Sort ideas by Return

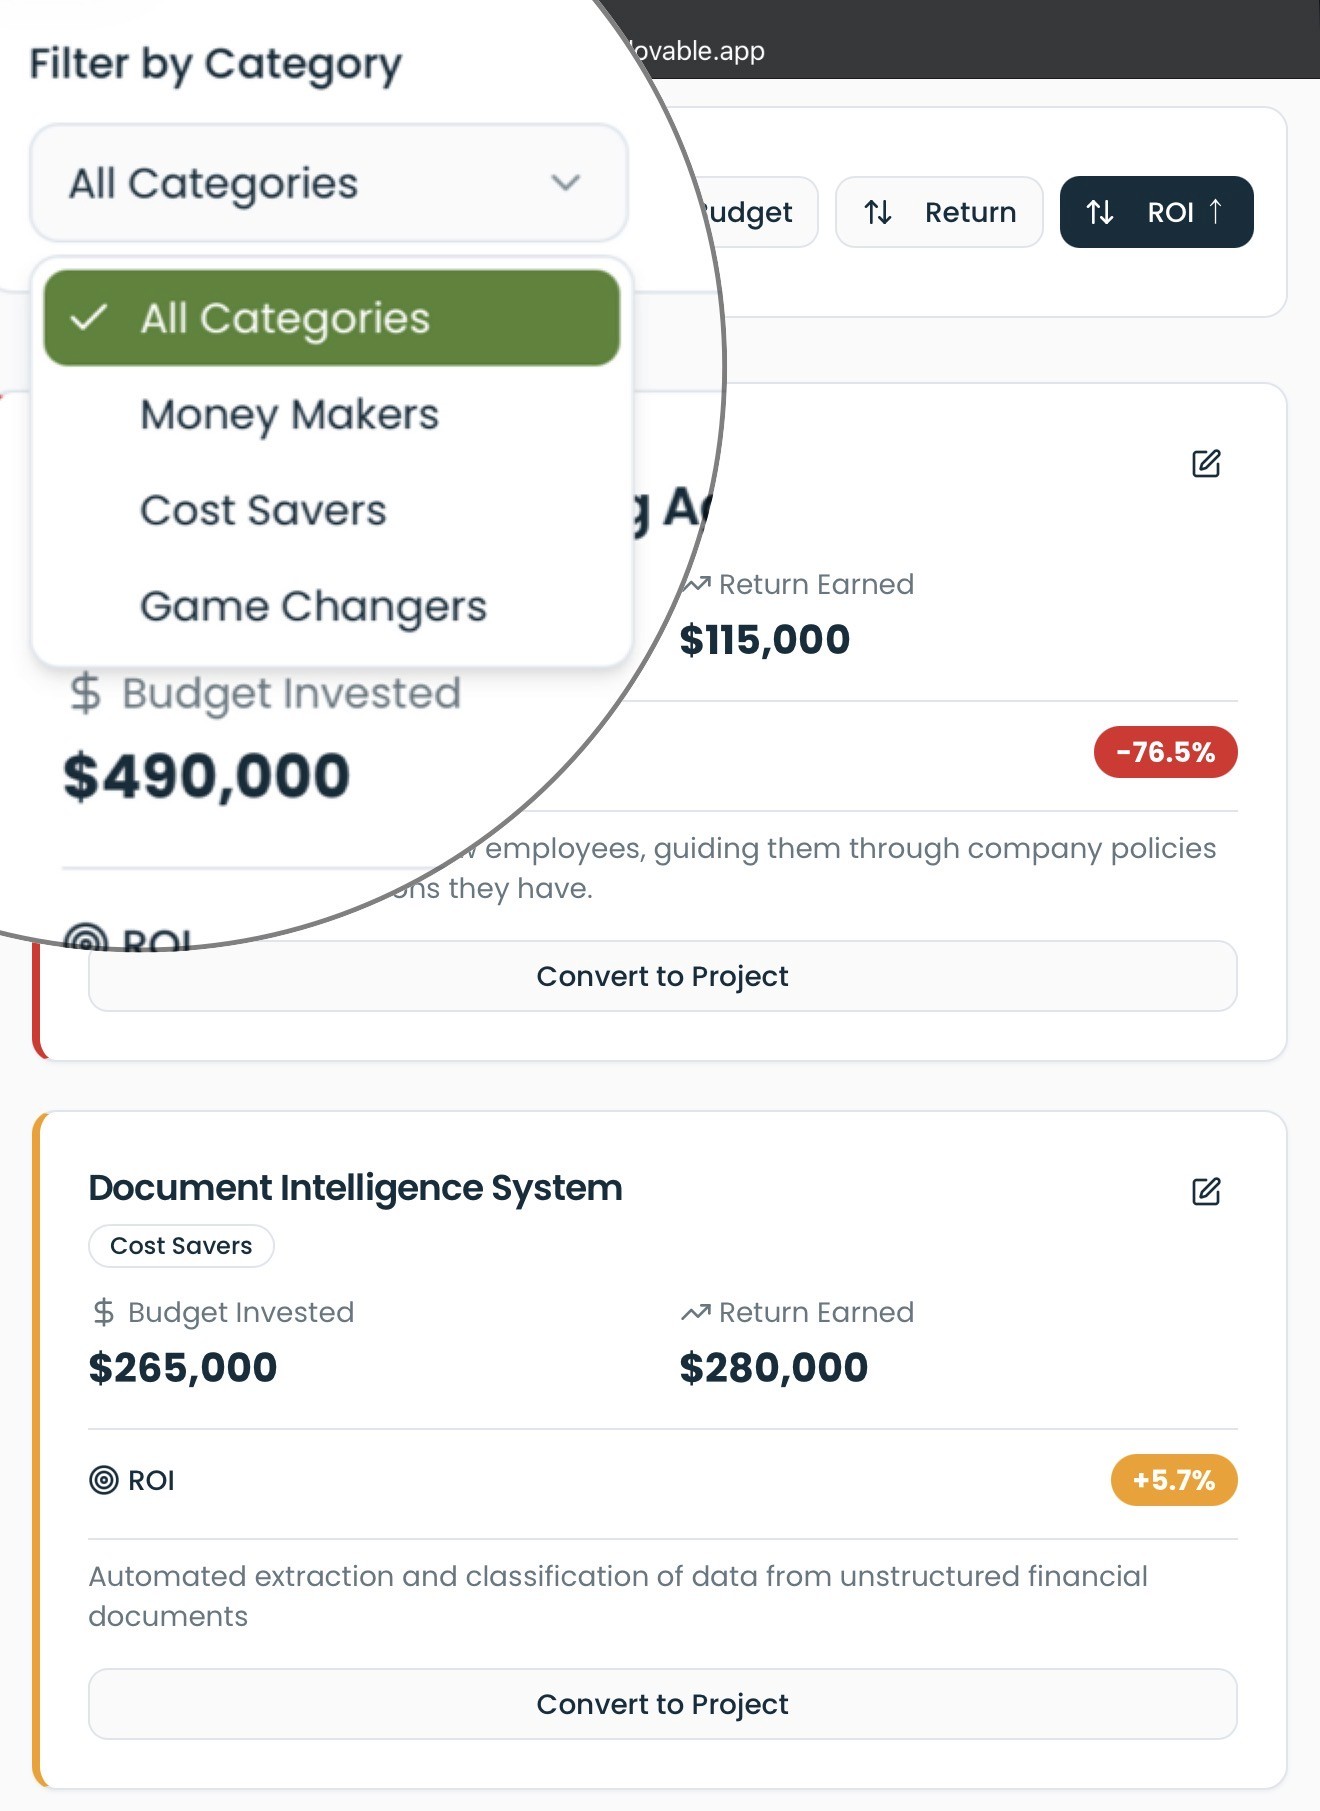click(939, 212)
